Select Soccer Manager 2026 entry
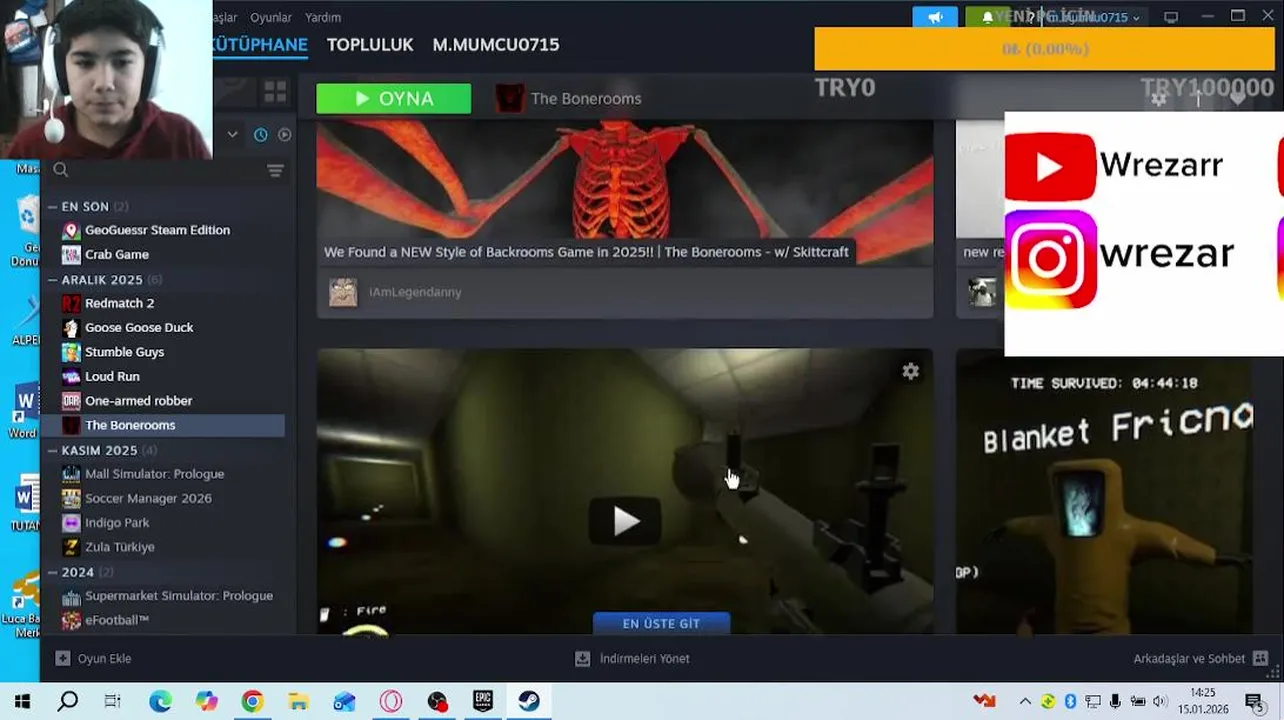 [x=148, y=498]
